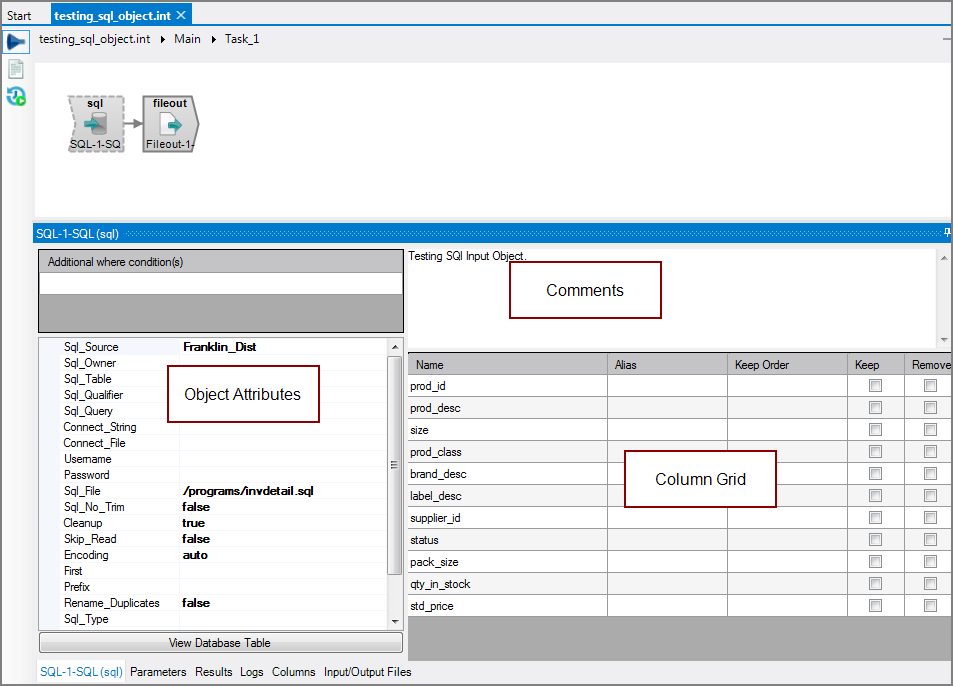953x686 pixels.
Task: Switch to the Parameters tab
Action: click(x=158, y=672)
